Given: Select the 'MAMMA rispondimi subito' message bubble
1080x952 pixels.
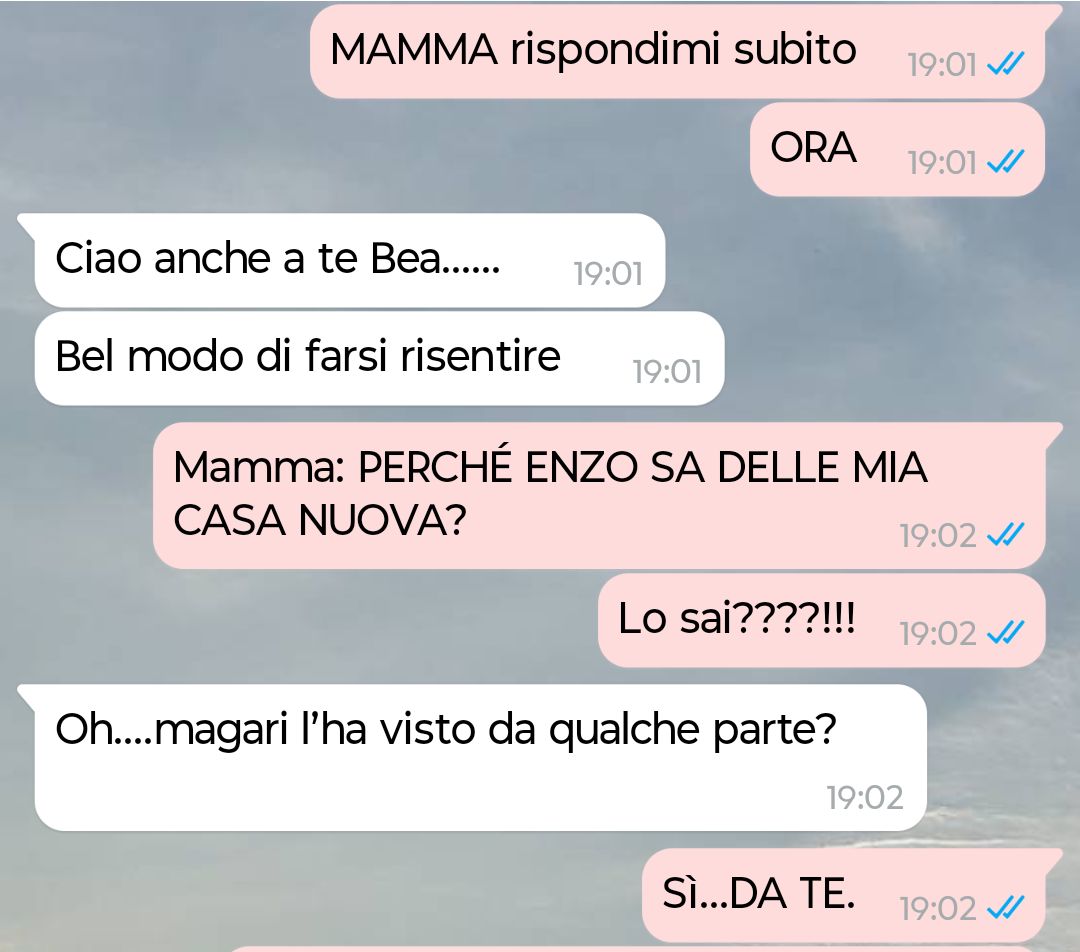Looking at the screenshot, I should (x=678, y=52).
